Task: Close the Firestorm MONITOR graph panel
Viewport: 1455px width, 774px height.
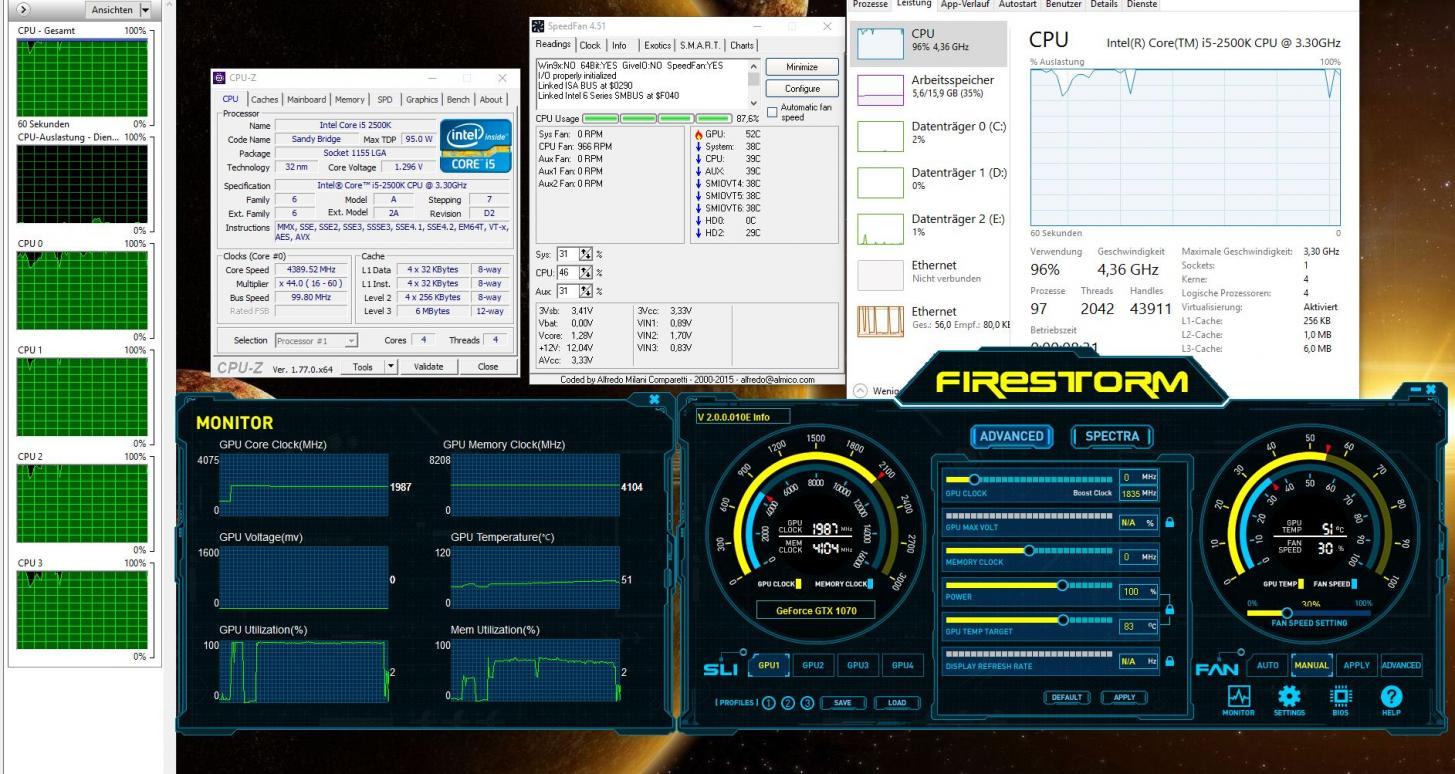Action: point(654,399)
